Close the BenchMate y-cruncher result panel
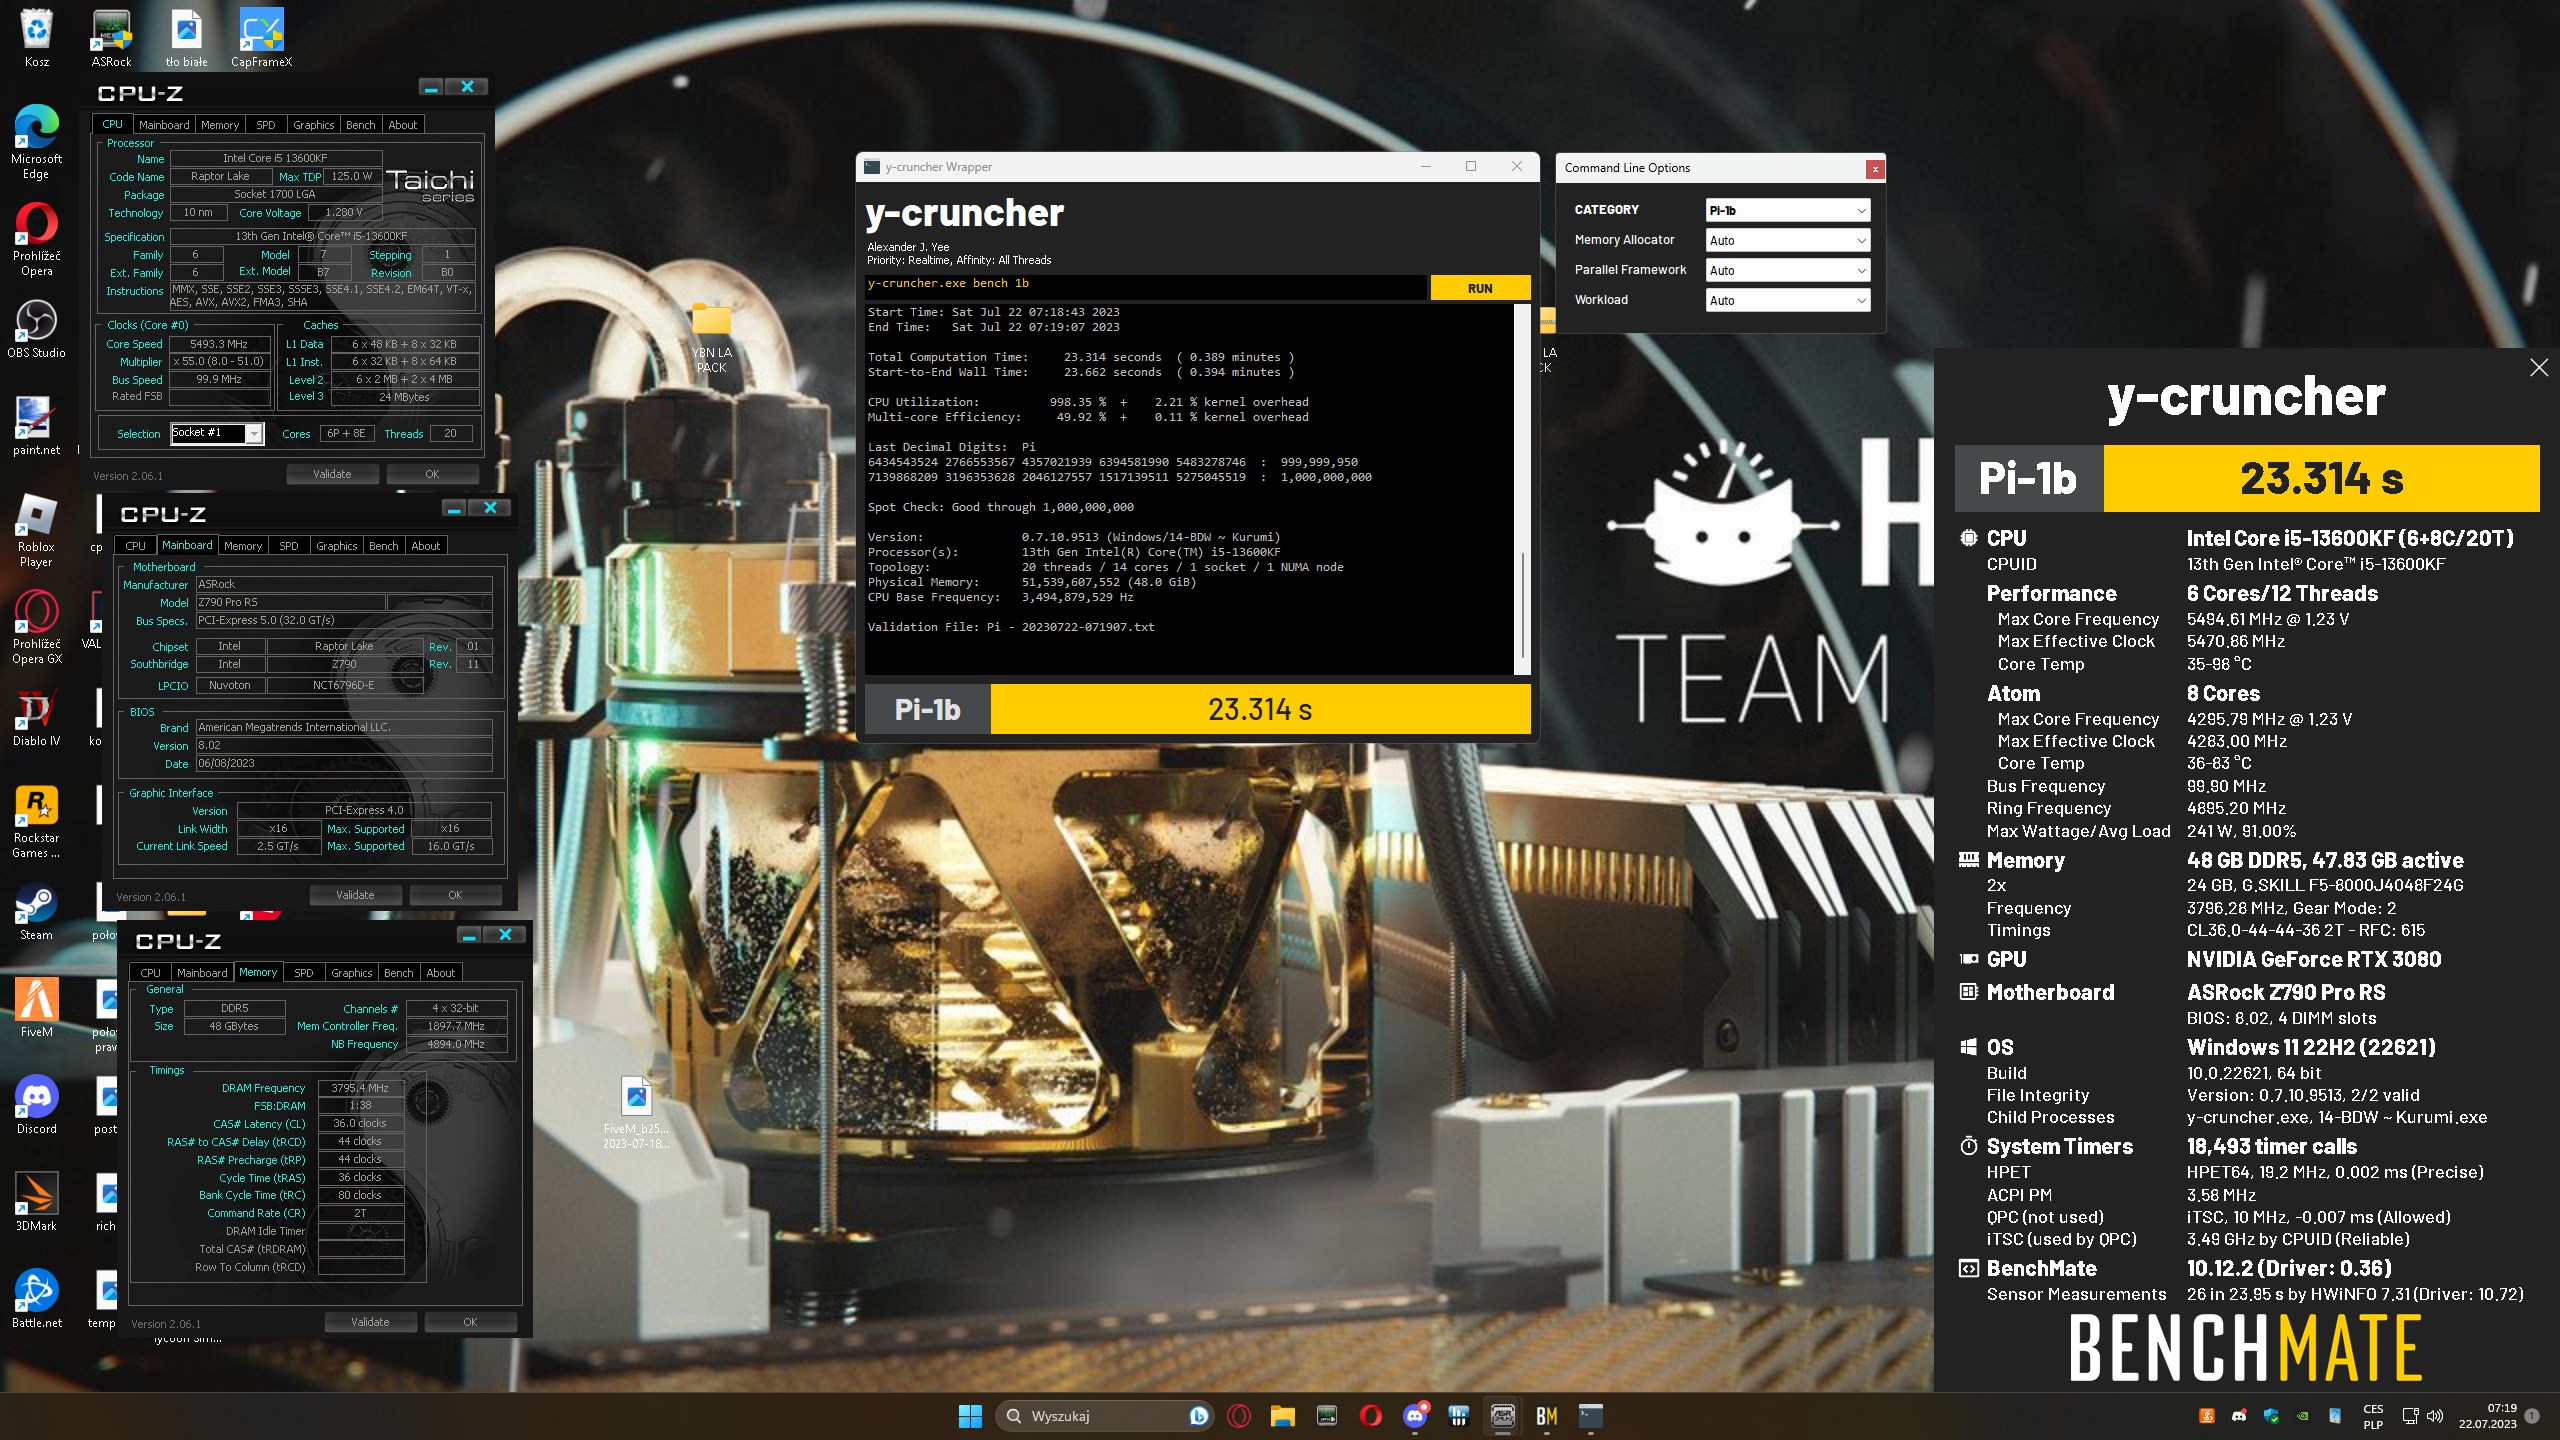This screenshot has width=2560, height=1440. (x=2538, y=368)
